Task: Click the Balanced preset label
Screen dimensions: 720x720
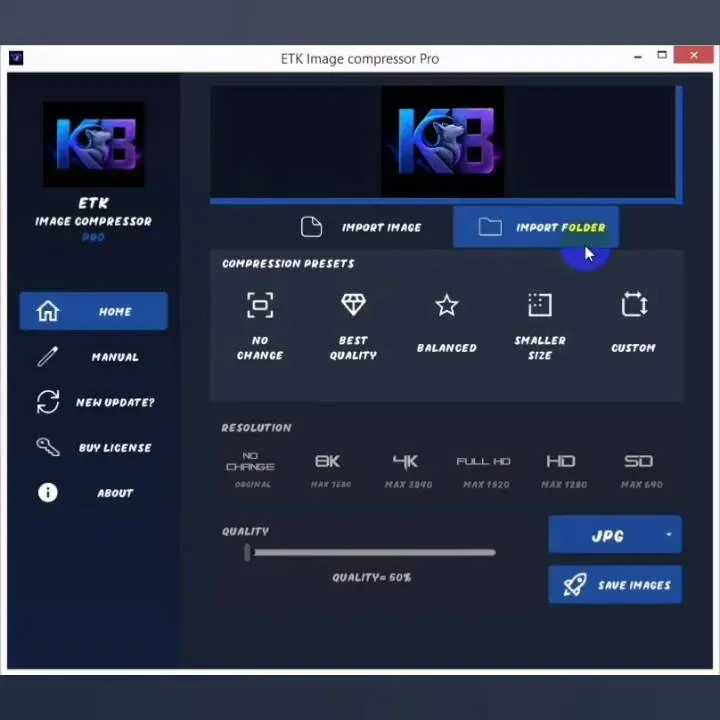Action: (446, 348)
